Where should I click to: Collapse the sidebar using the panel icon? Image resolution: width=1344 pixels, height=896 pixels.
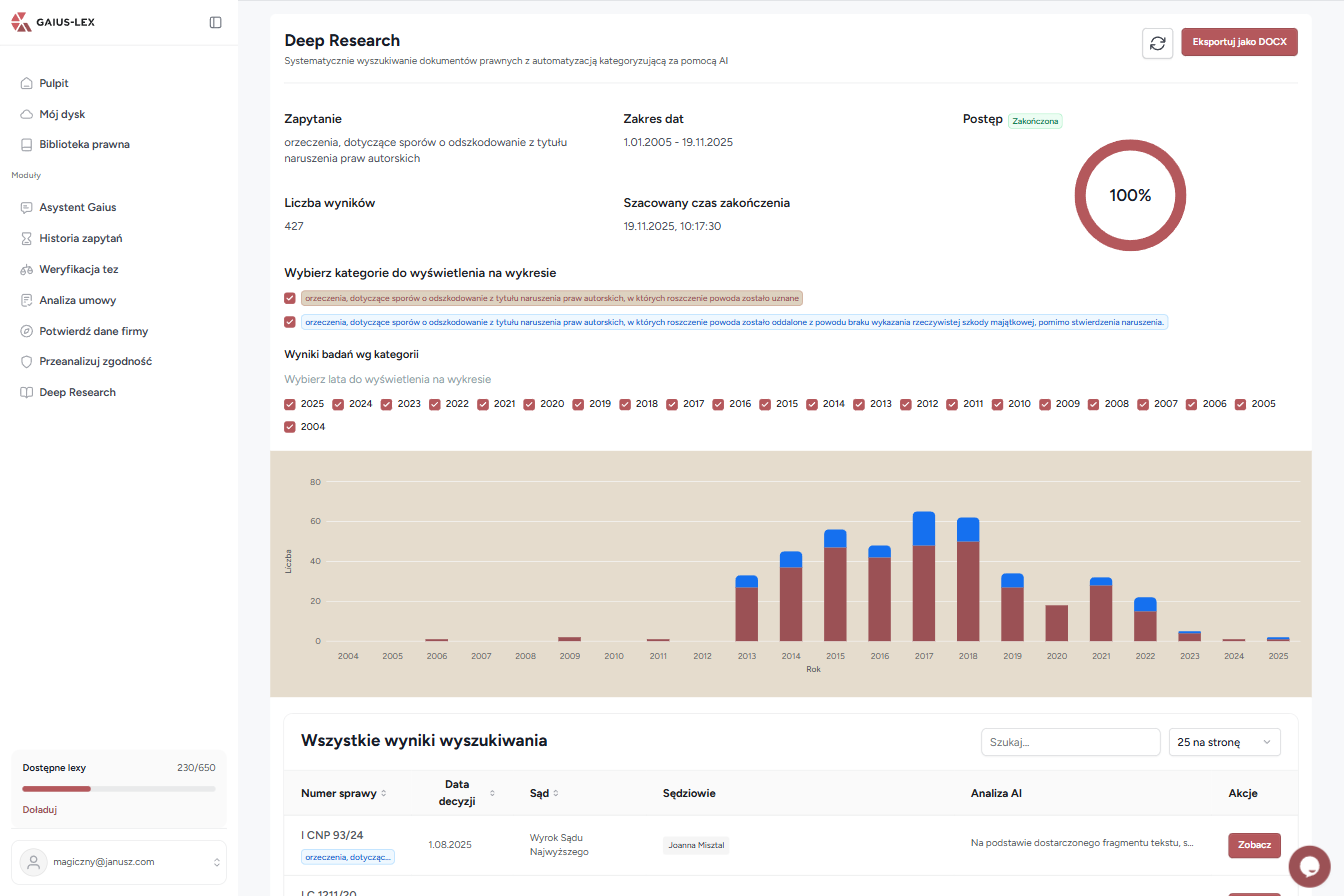(x=215, y=22)
